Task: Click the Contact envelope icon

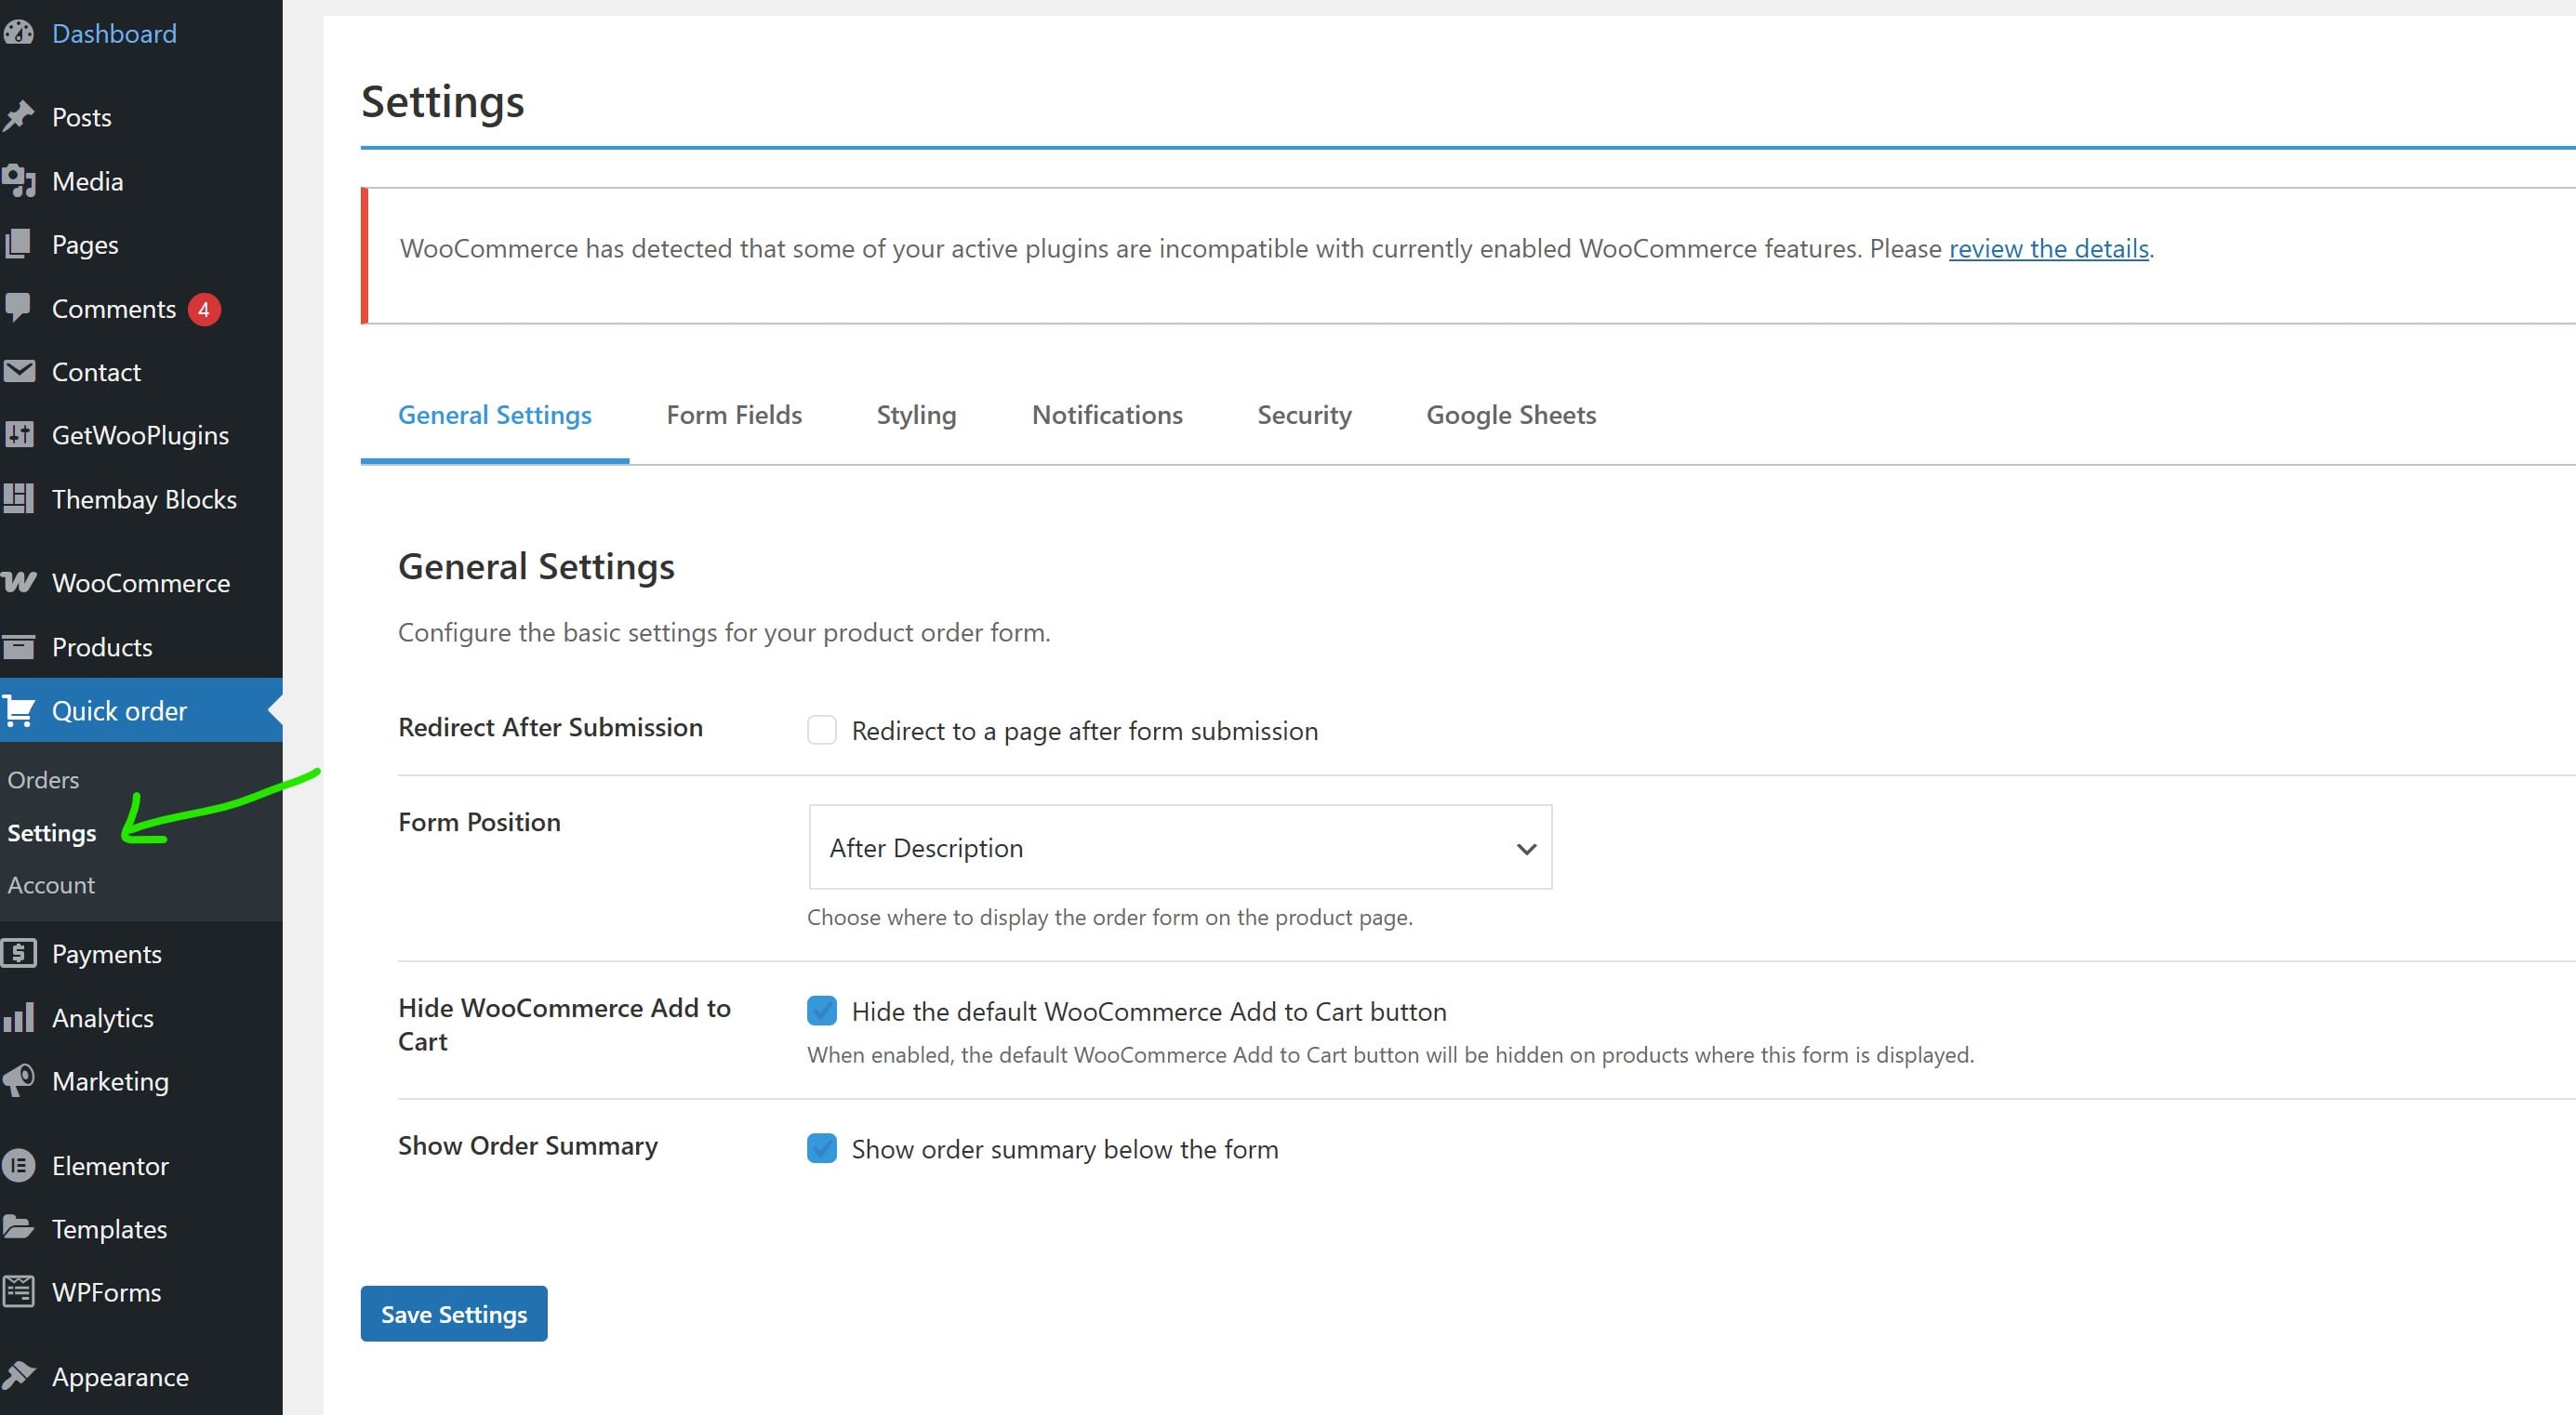Action: (18, 372)
